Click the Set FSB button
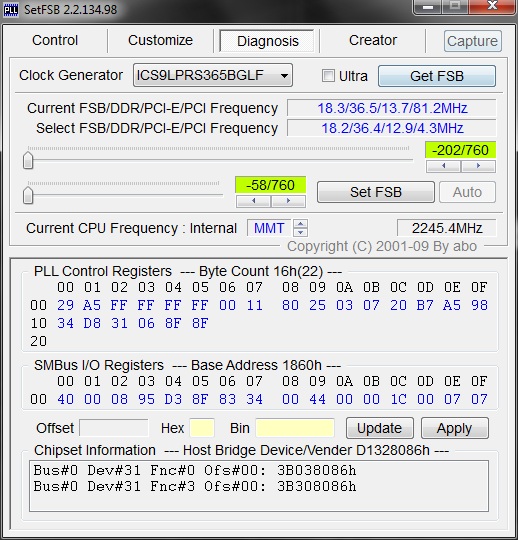518x540 pixels. [x=376, y=192]
